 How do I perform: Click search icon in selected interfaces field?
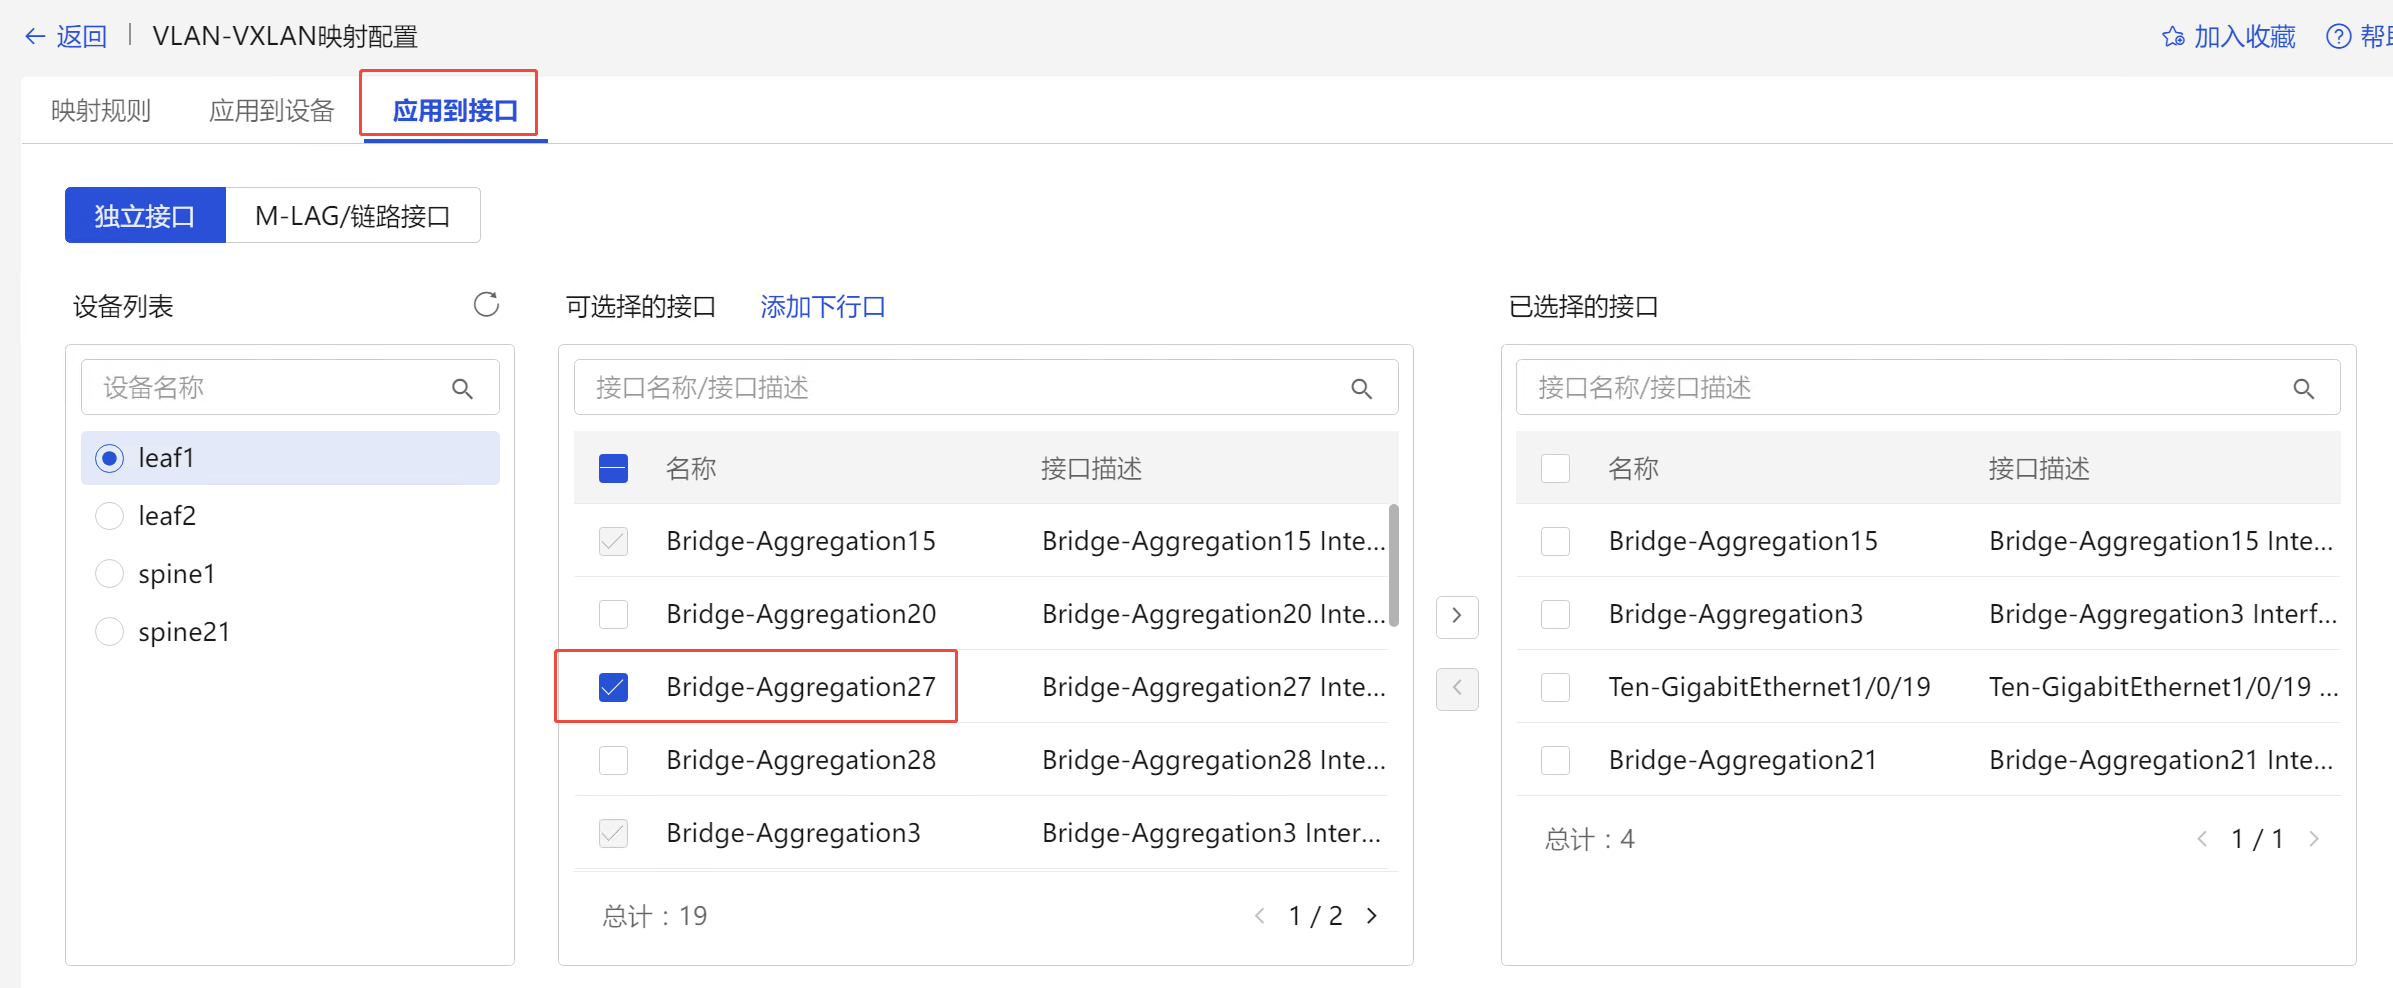pyautogui.click(x=2303, y=388)
